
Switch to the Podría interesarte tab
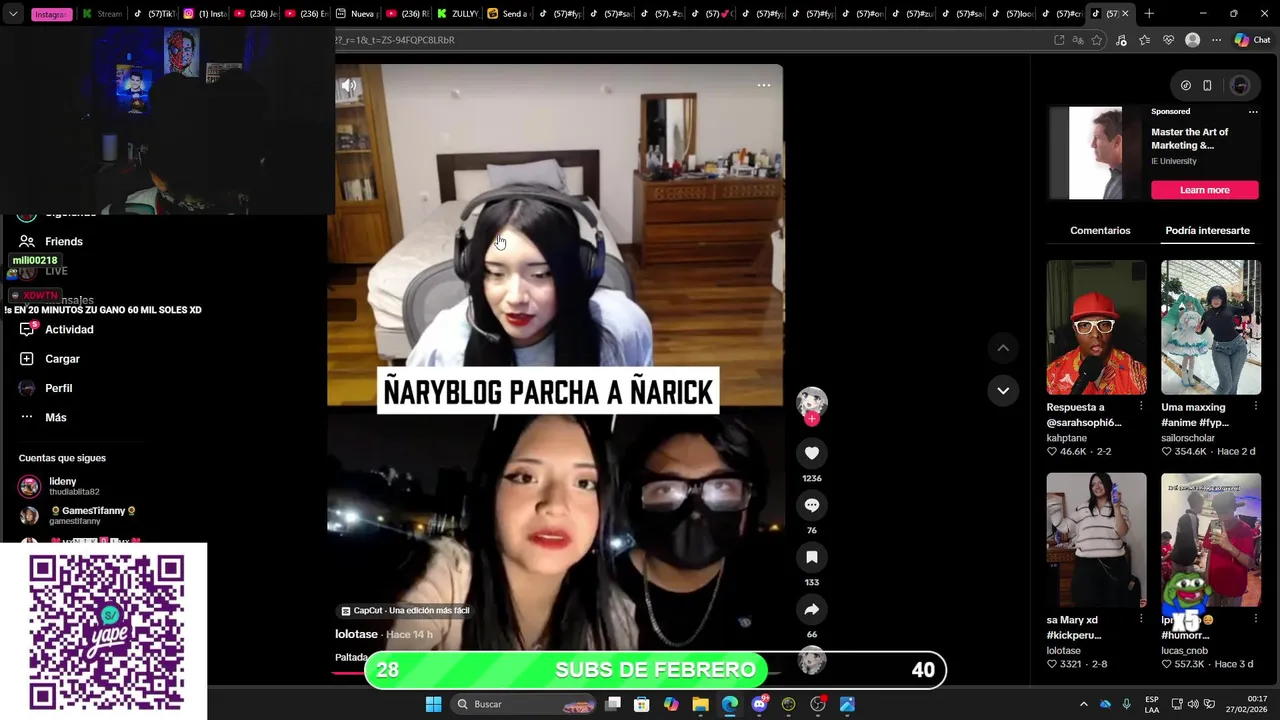point(1207,230)
